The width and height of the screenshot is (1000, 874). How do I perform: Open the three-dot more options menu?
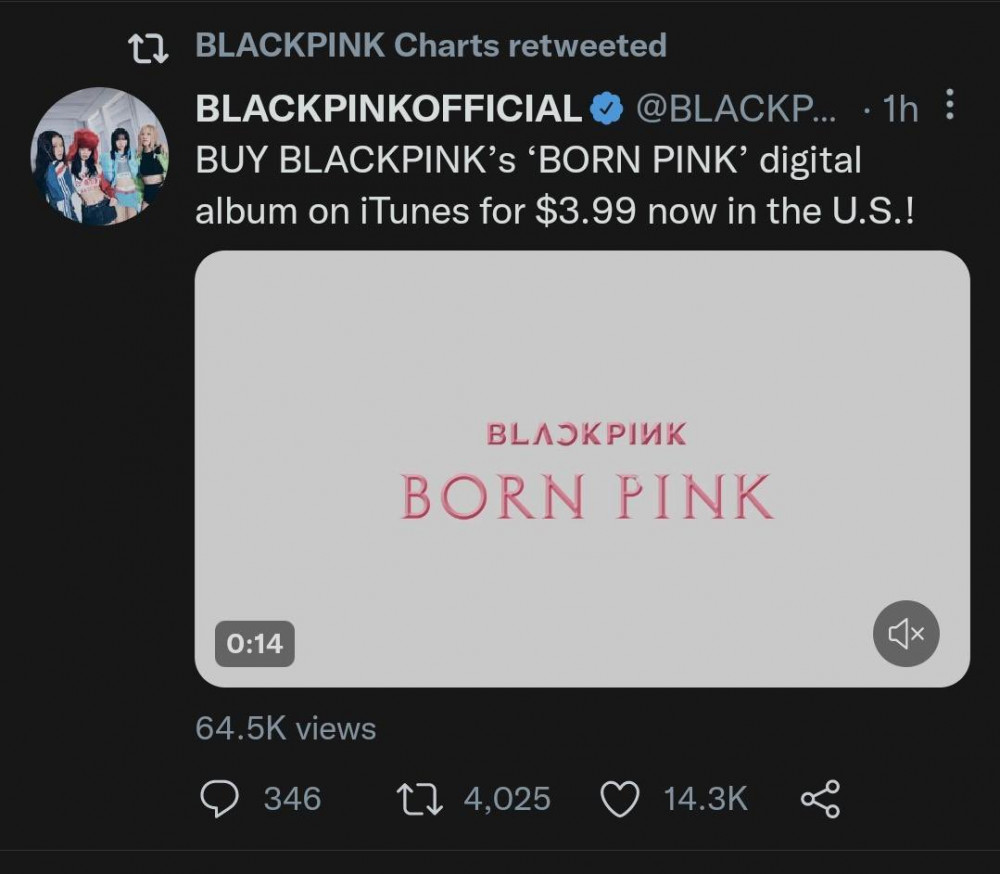click(950, 105)
